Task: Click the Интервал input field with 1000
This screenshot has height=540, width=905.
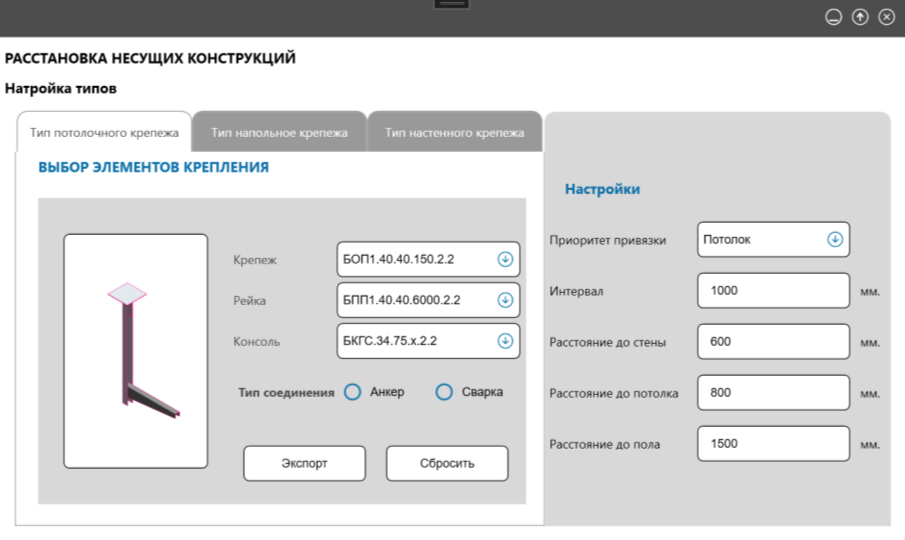Action: (x=773, y=291)
